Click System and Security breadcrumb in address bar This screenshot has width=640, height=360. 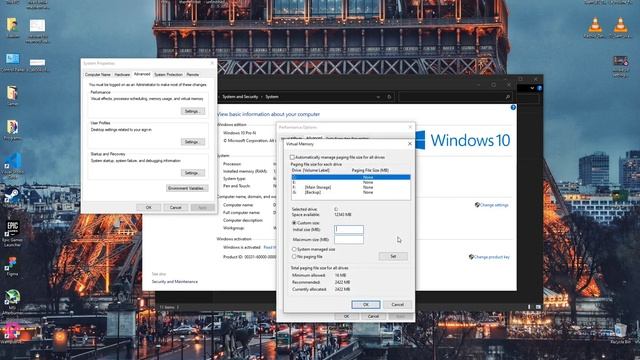point(240,97)
